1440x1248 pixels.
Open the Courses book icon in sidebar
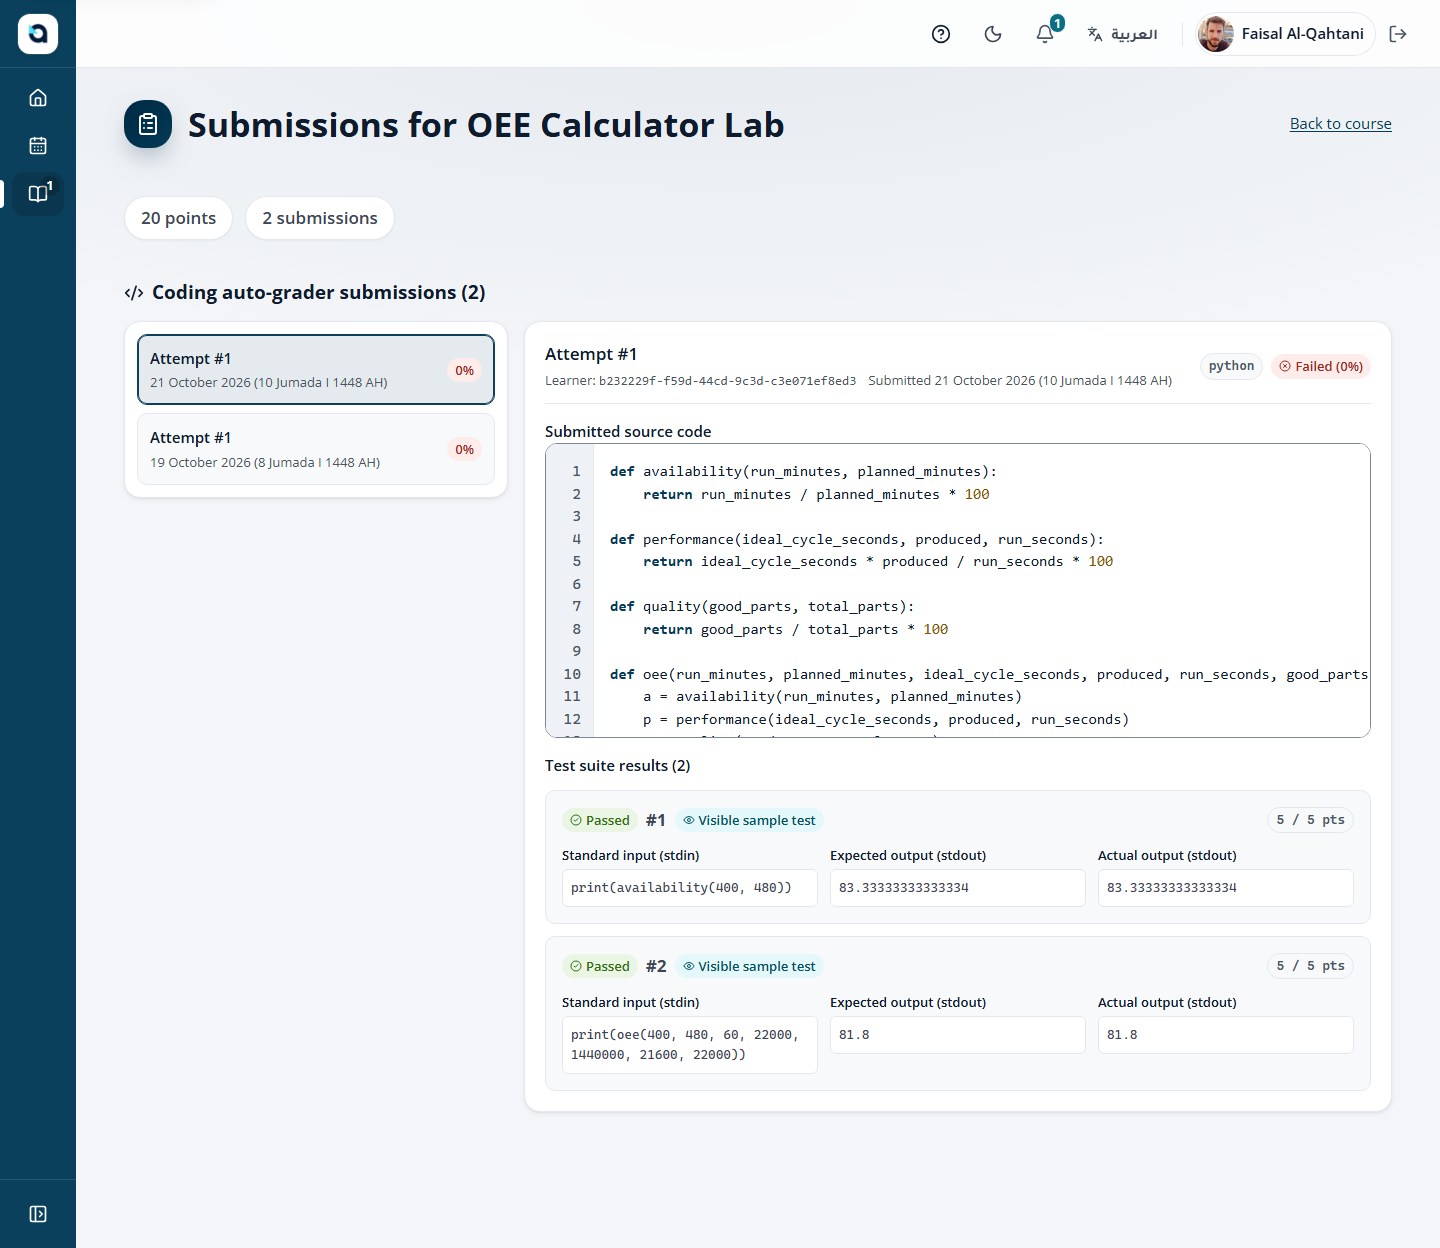click(x=38, y=193)
